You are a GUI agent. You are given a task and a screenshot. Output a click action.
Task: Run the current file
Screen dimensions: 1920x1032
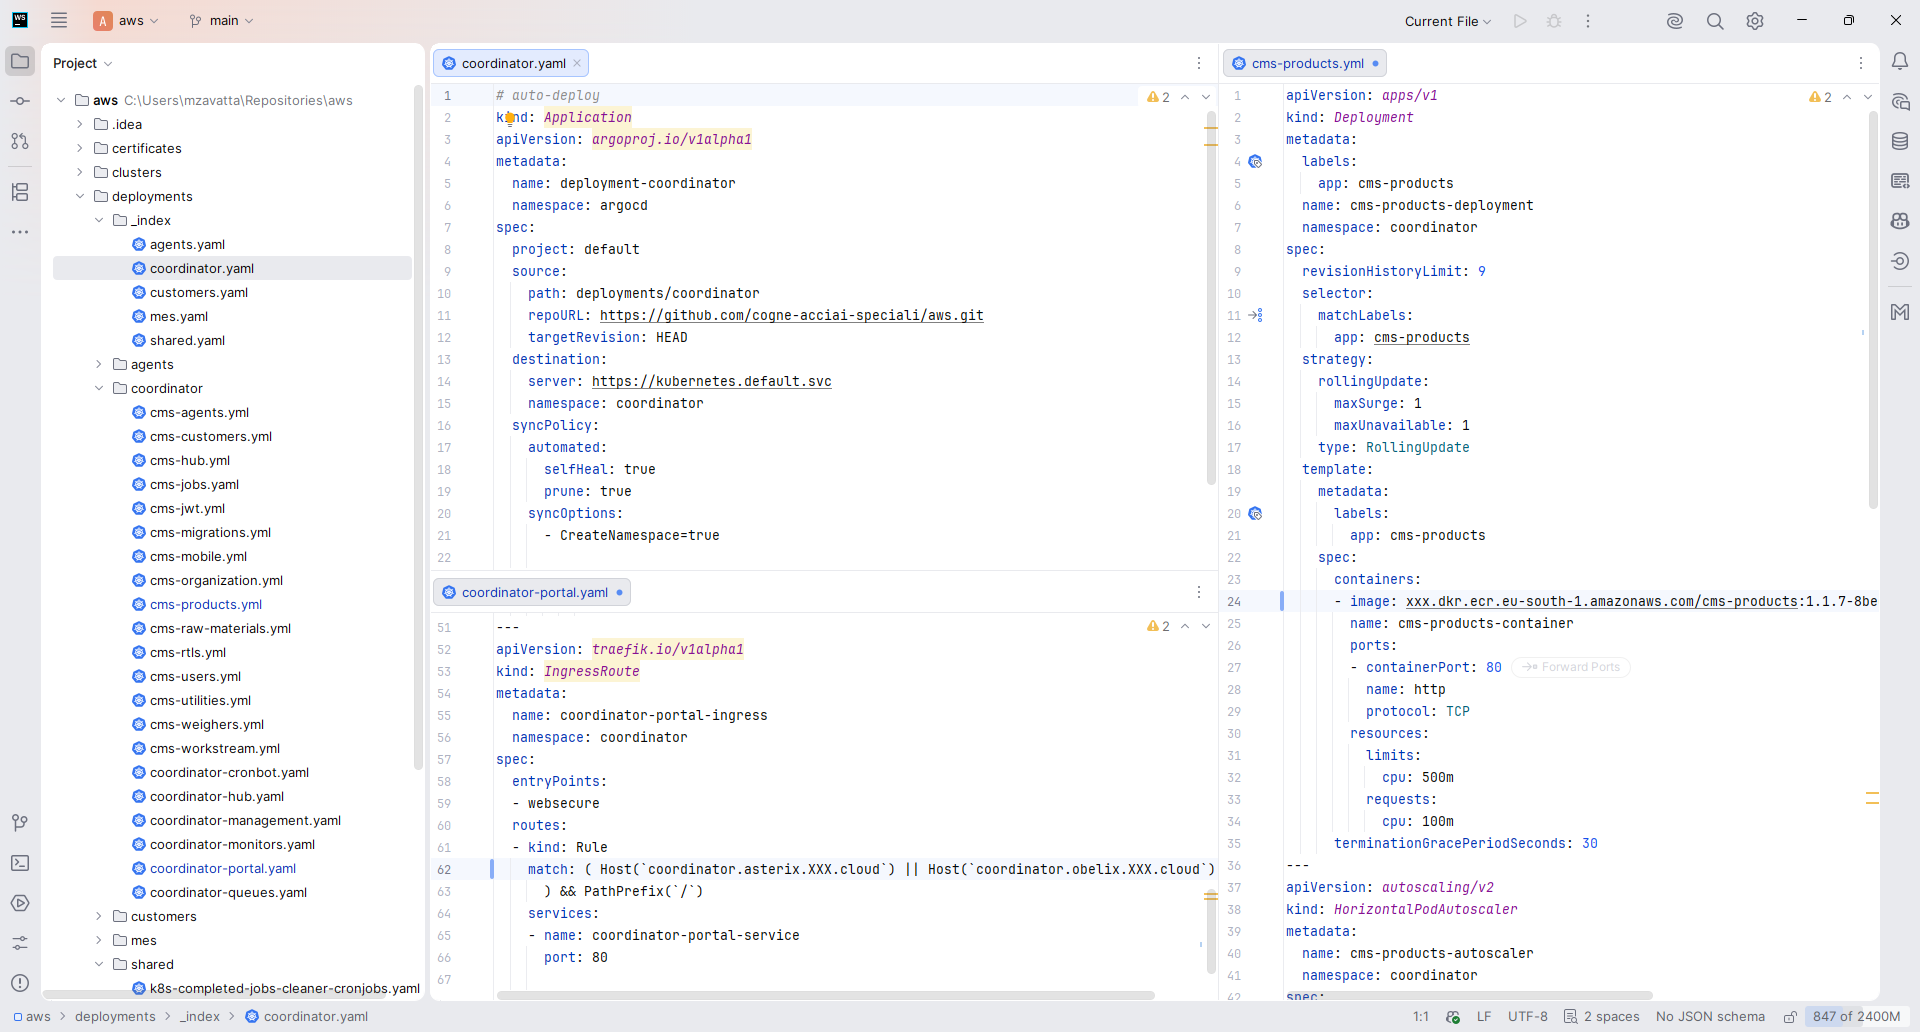pyautogui.click(x=1520, y=21)
